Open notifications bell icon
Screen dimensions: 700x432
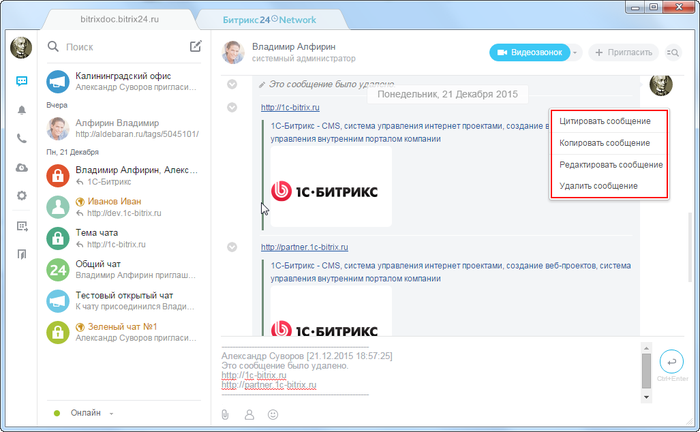click(21, 110)
